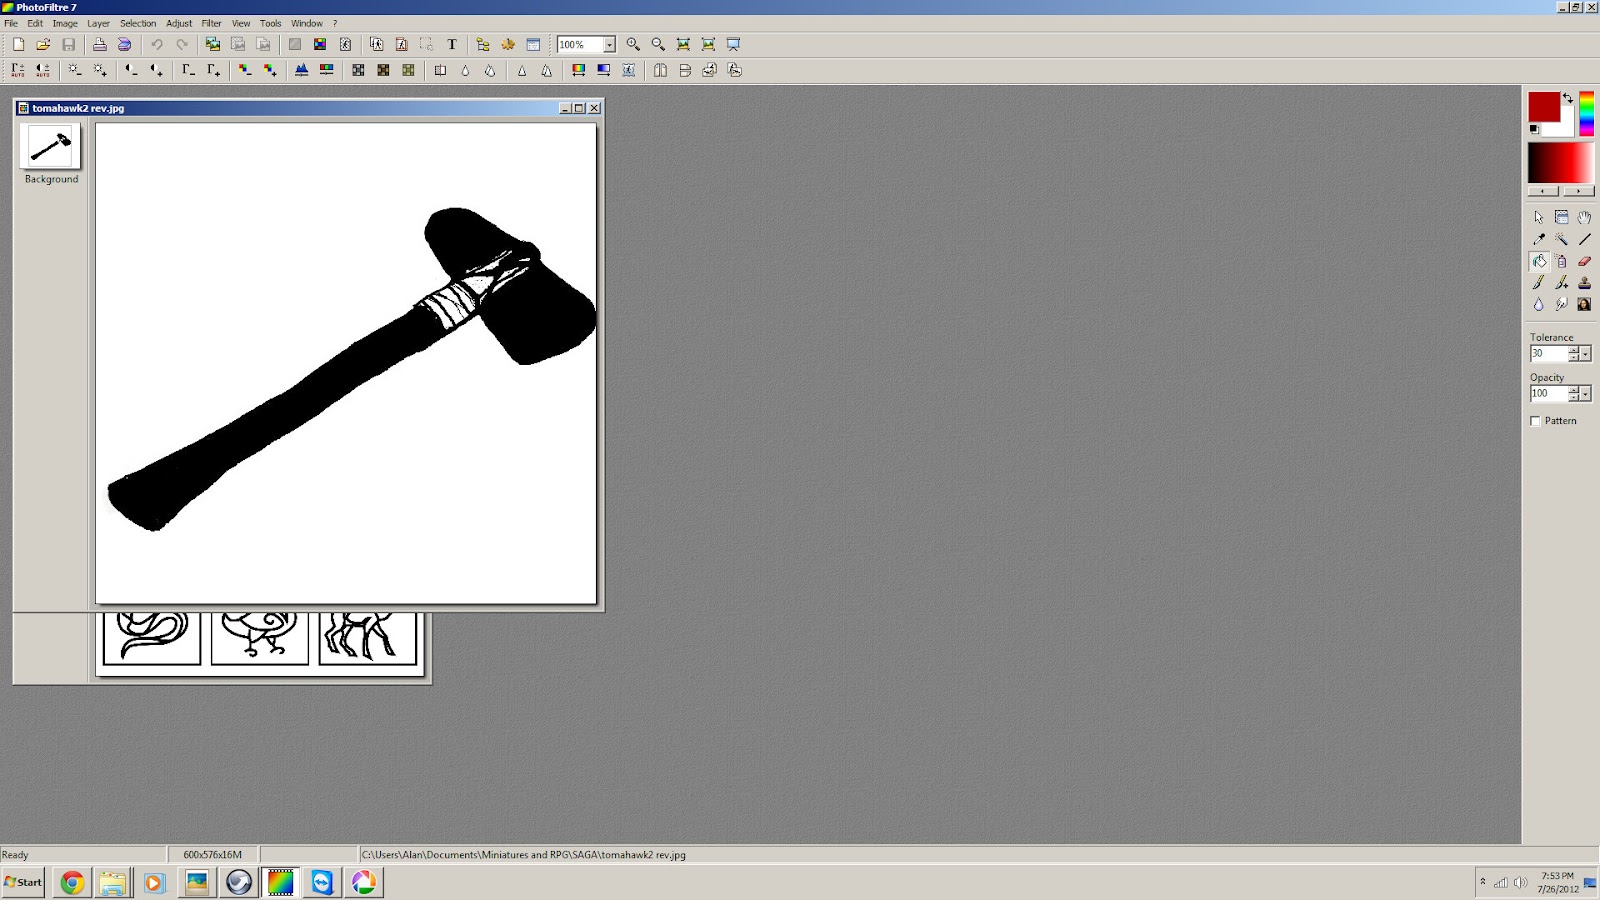Screen dimensions: 1600x900
Task: Open the zoom percentage dropdown
Action: point(609,45)
